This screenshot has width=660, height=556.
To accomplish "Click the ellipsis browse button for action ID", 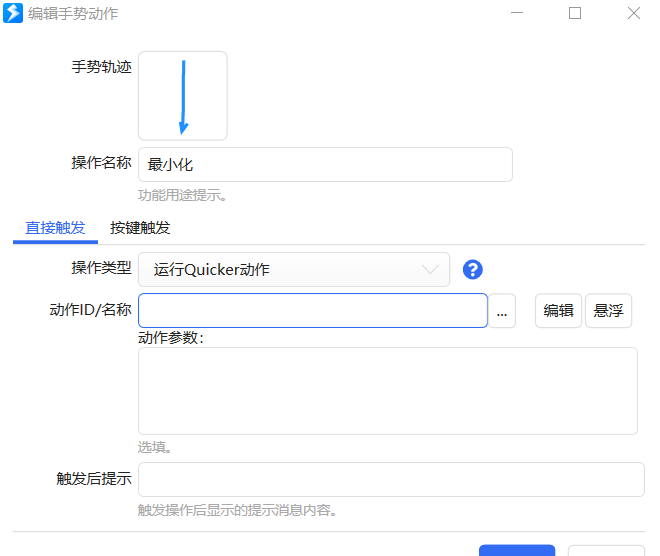I will (502, 311).
